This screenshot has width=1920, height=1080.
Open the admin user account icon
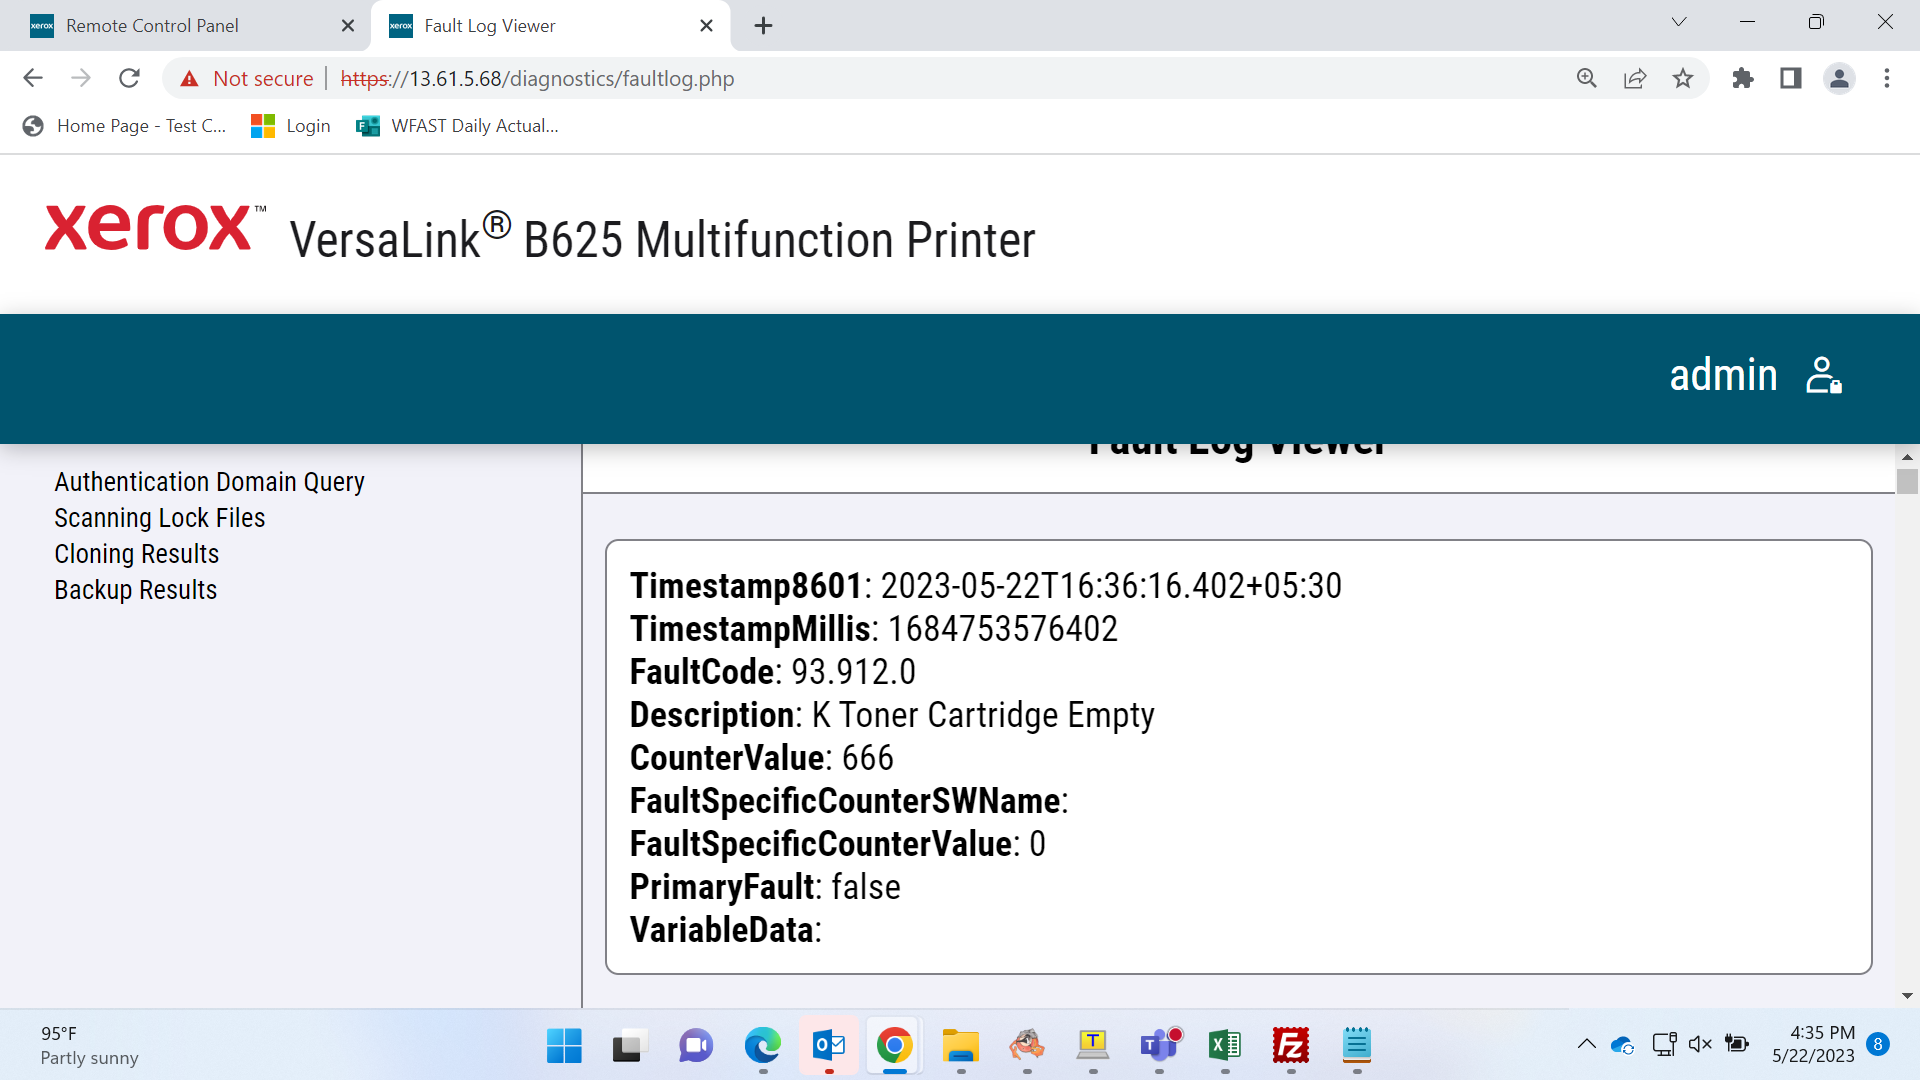tap(1823, 376)
